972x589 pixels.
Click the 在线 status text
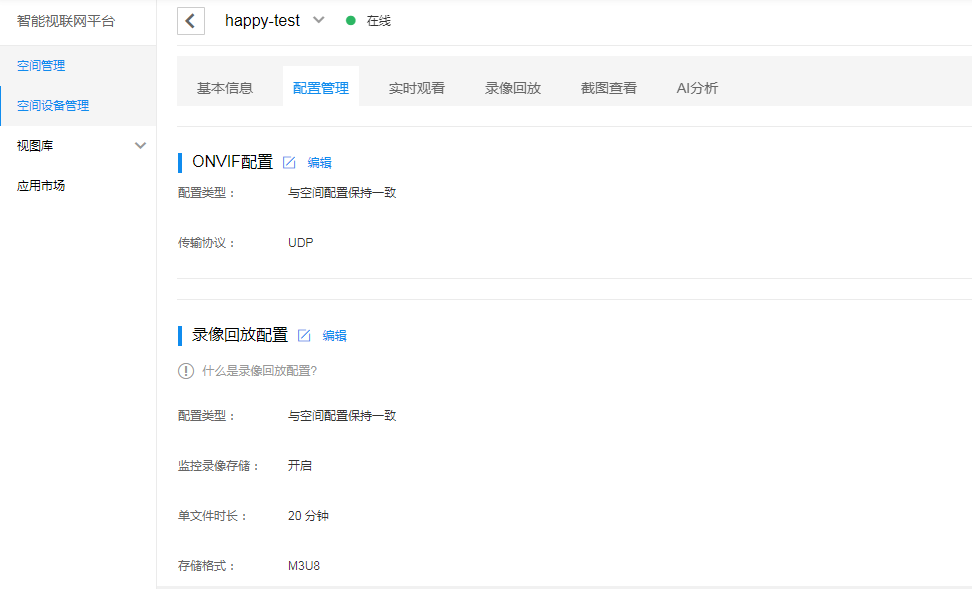[379, 21]
